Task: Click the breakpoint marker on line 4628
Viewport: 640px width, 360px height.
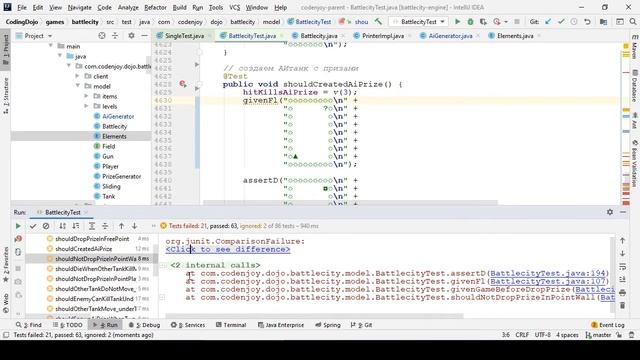Action: click(x=182, y=84)
